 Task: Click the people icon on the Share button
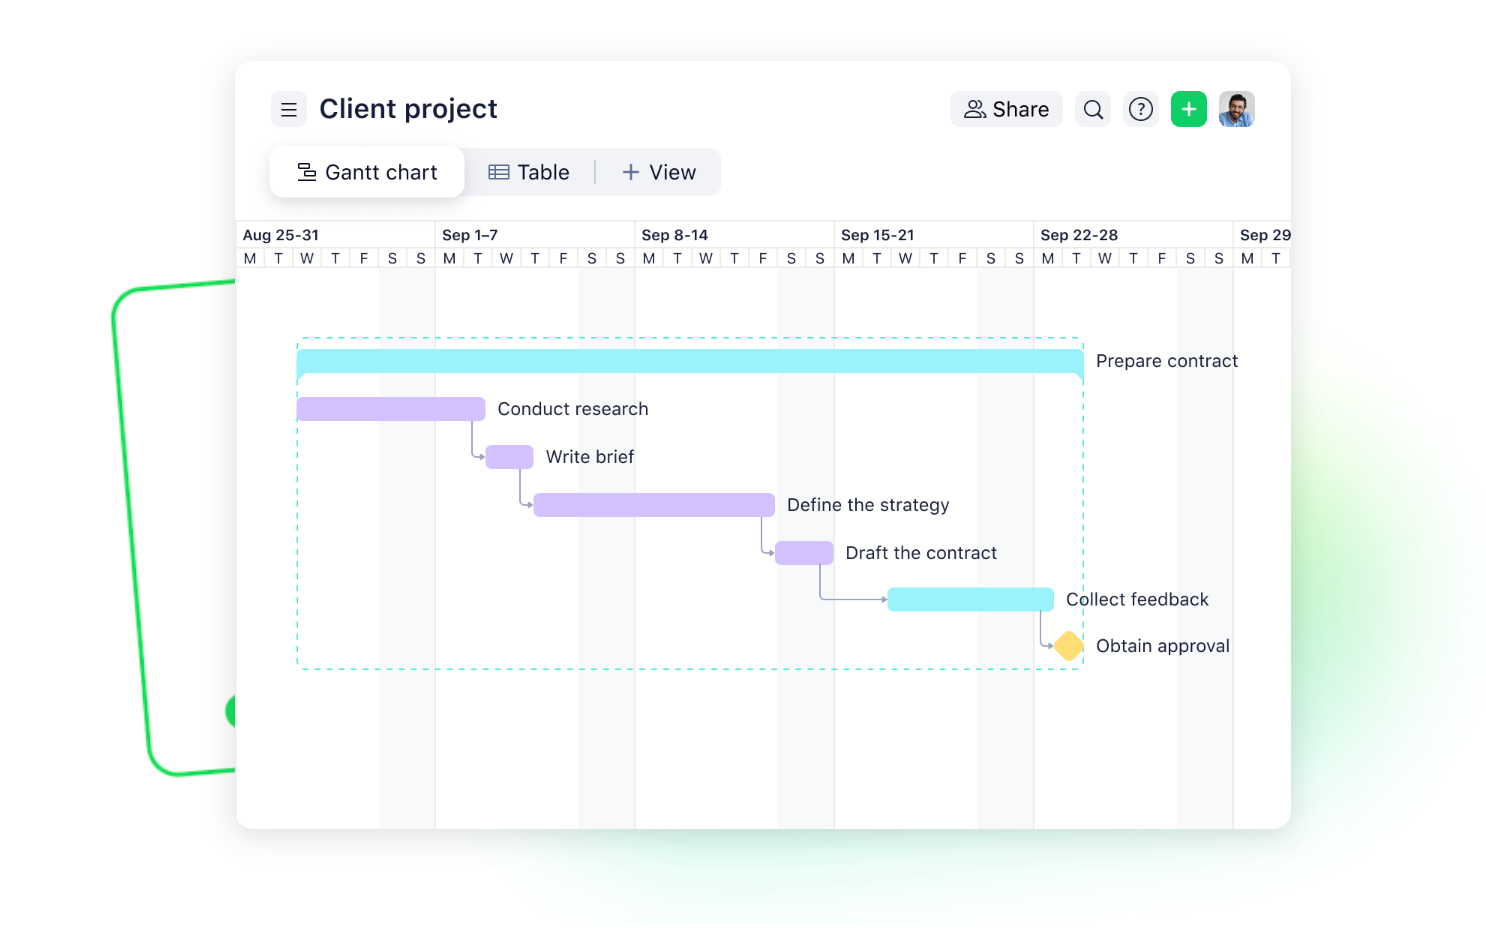click(974, 109)
